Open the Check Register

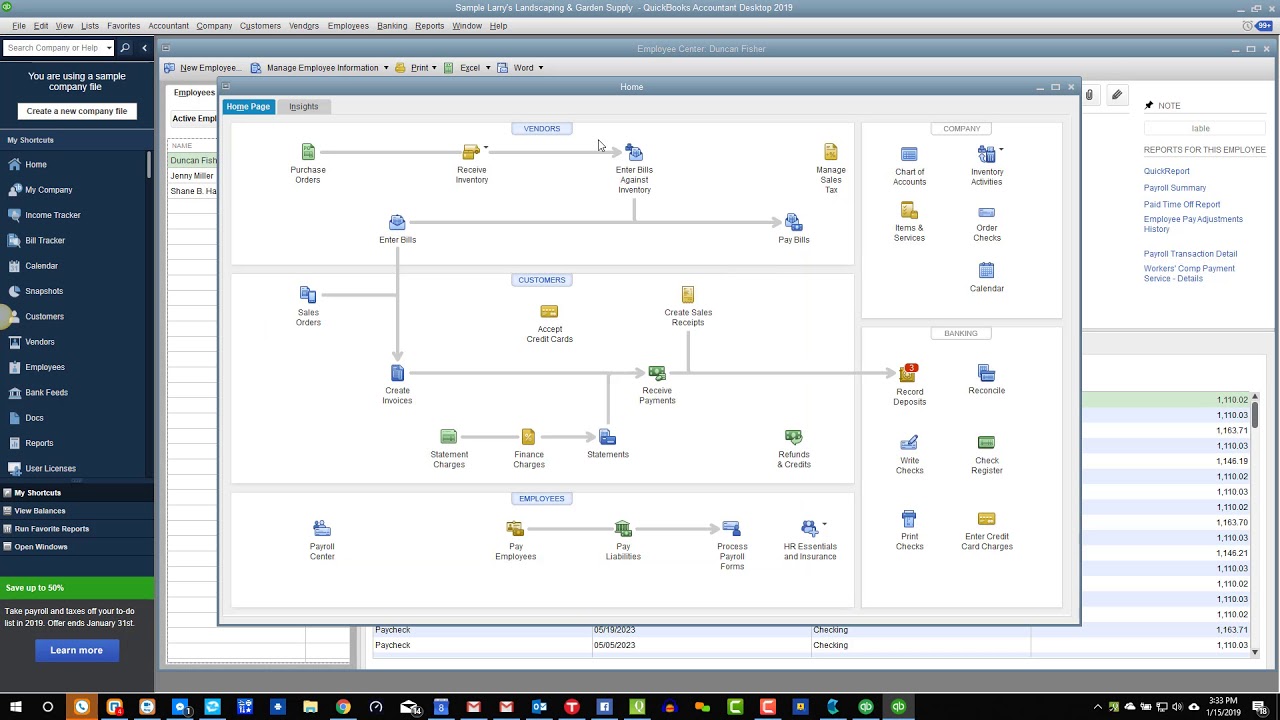(x=986, y=443)
